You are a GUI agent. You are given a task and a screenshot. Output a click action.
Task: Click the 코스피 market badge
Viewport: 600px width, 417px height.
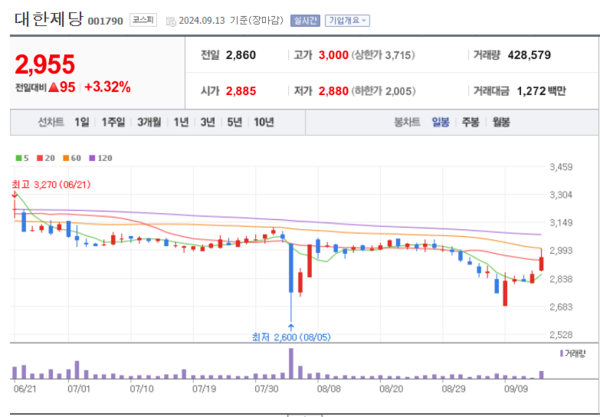[143, 20]
